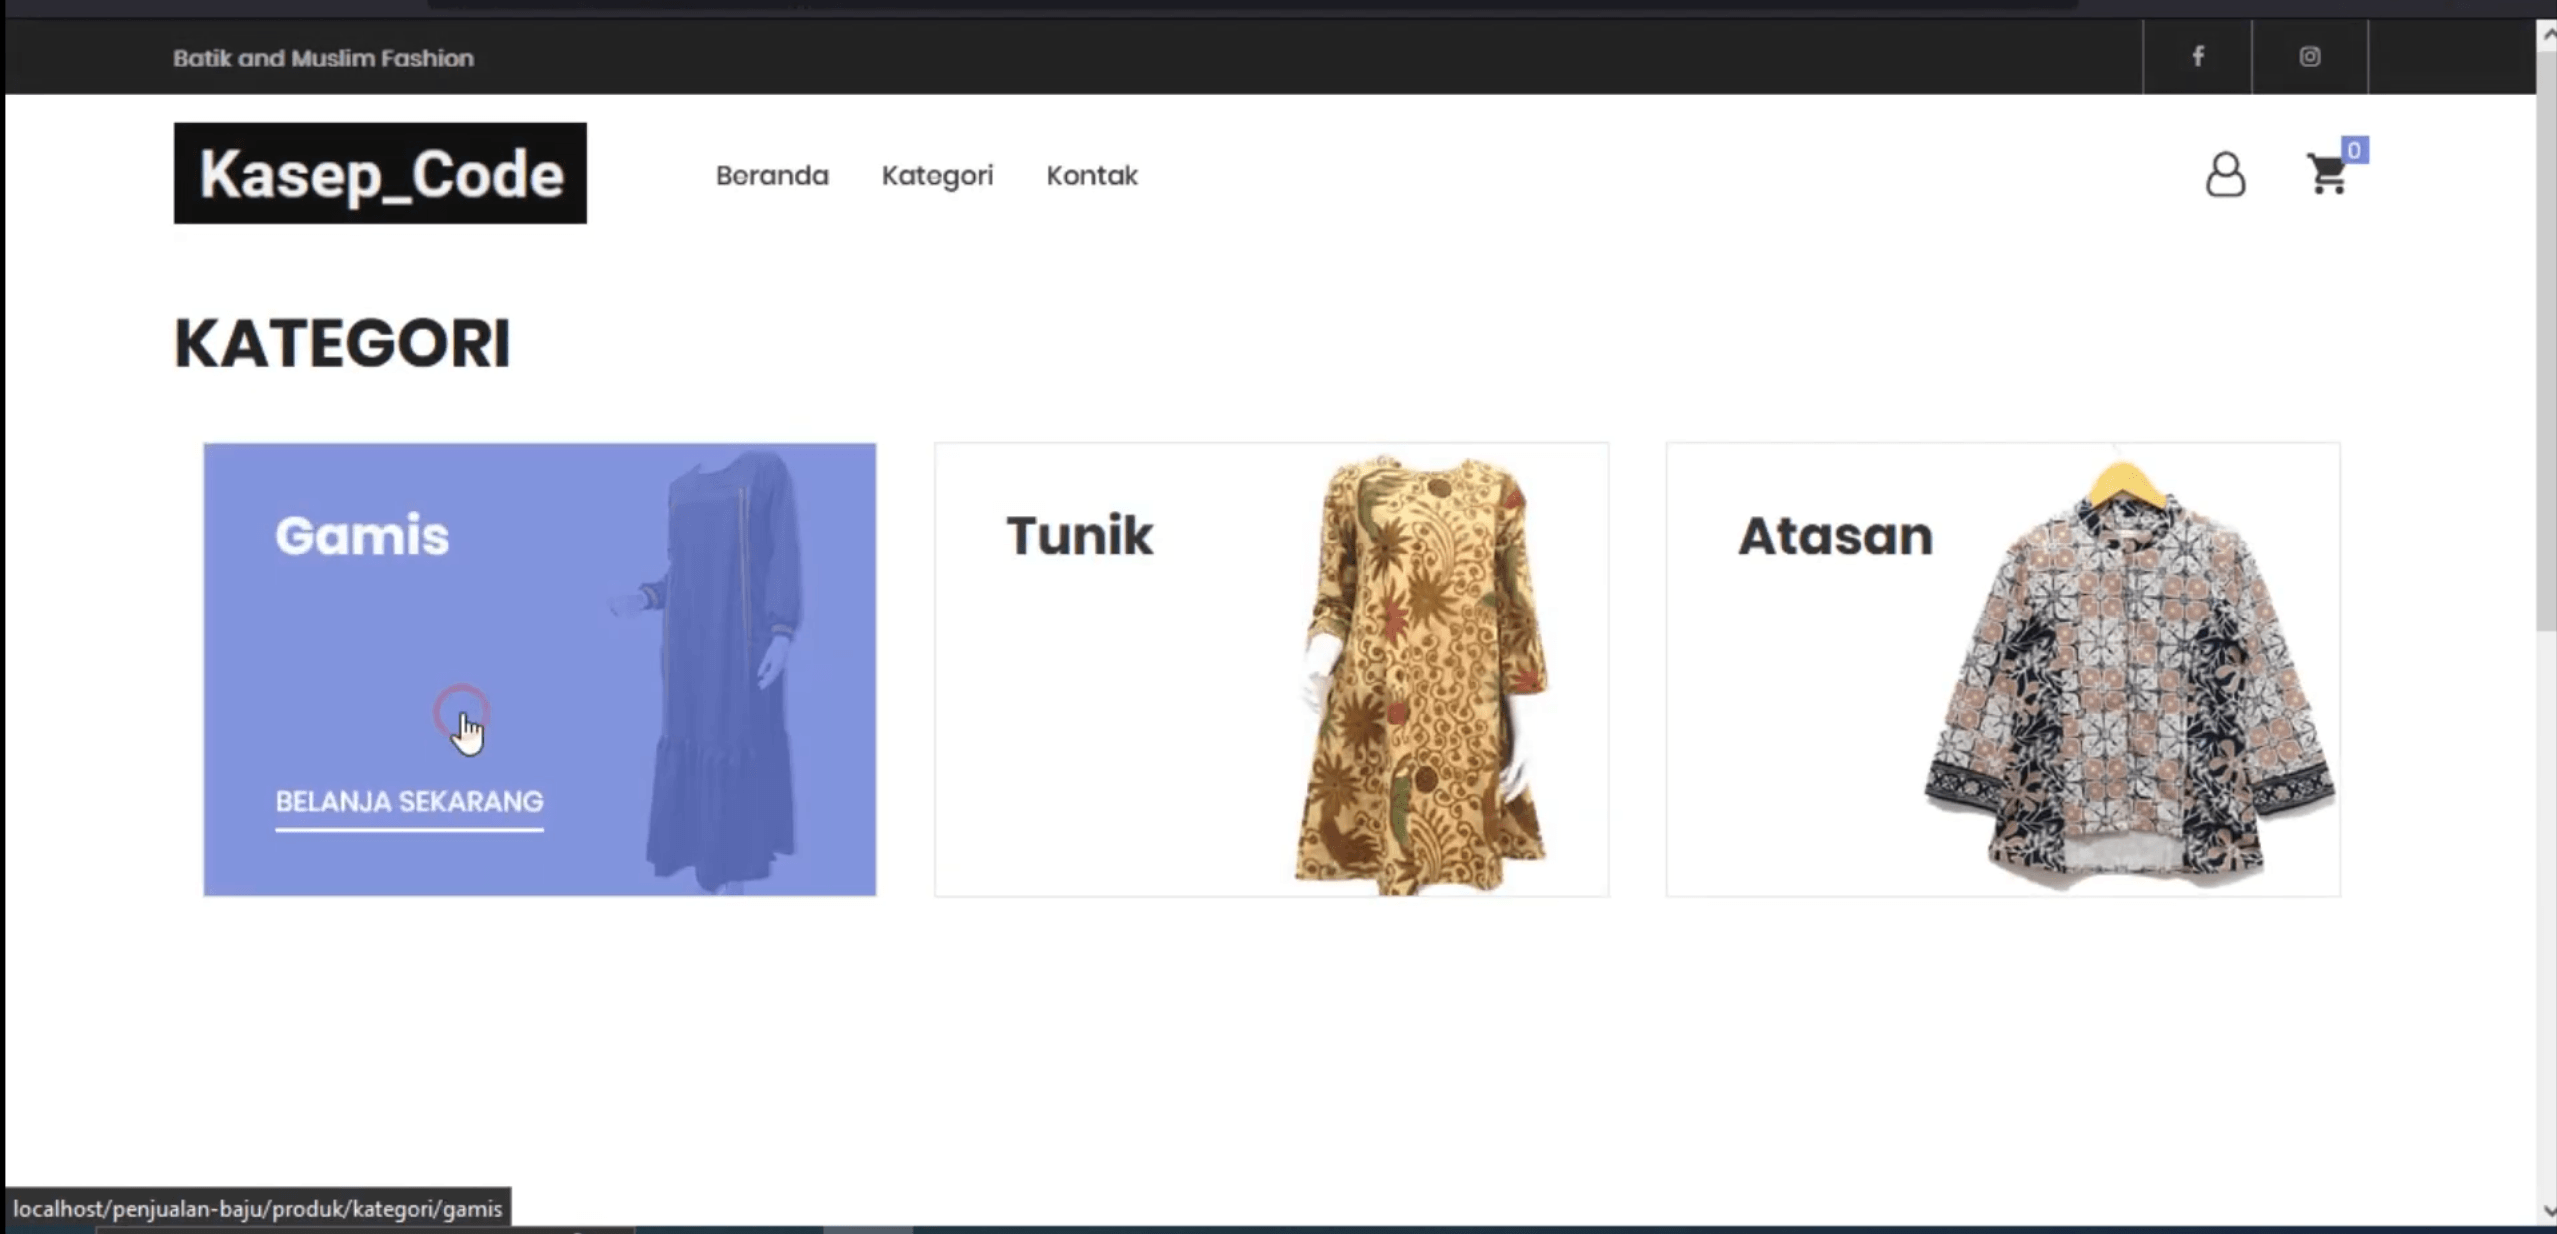This screenshot has height=1234, width=2557.
Task: Open the Instagram social icon
Action: 2309,57
